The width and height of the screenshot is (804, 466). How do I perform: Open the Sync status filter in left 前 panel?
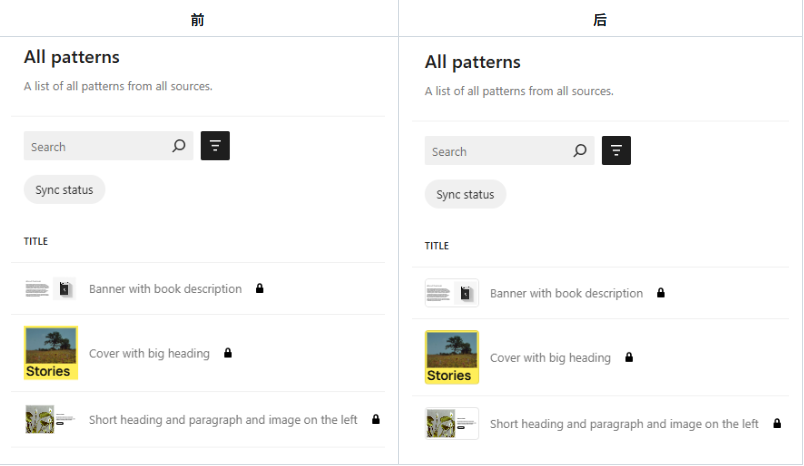[x=64, y=190]
